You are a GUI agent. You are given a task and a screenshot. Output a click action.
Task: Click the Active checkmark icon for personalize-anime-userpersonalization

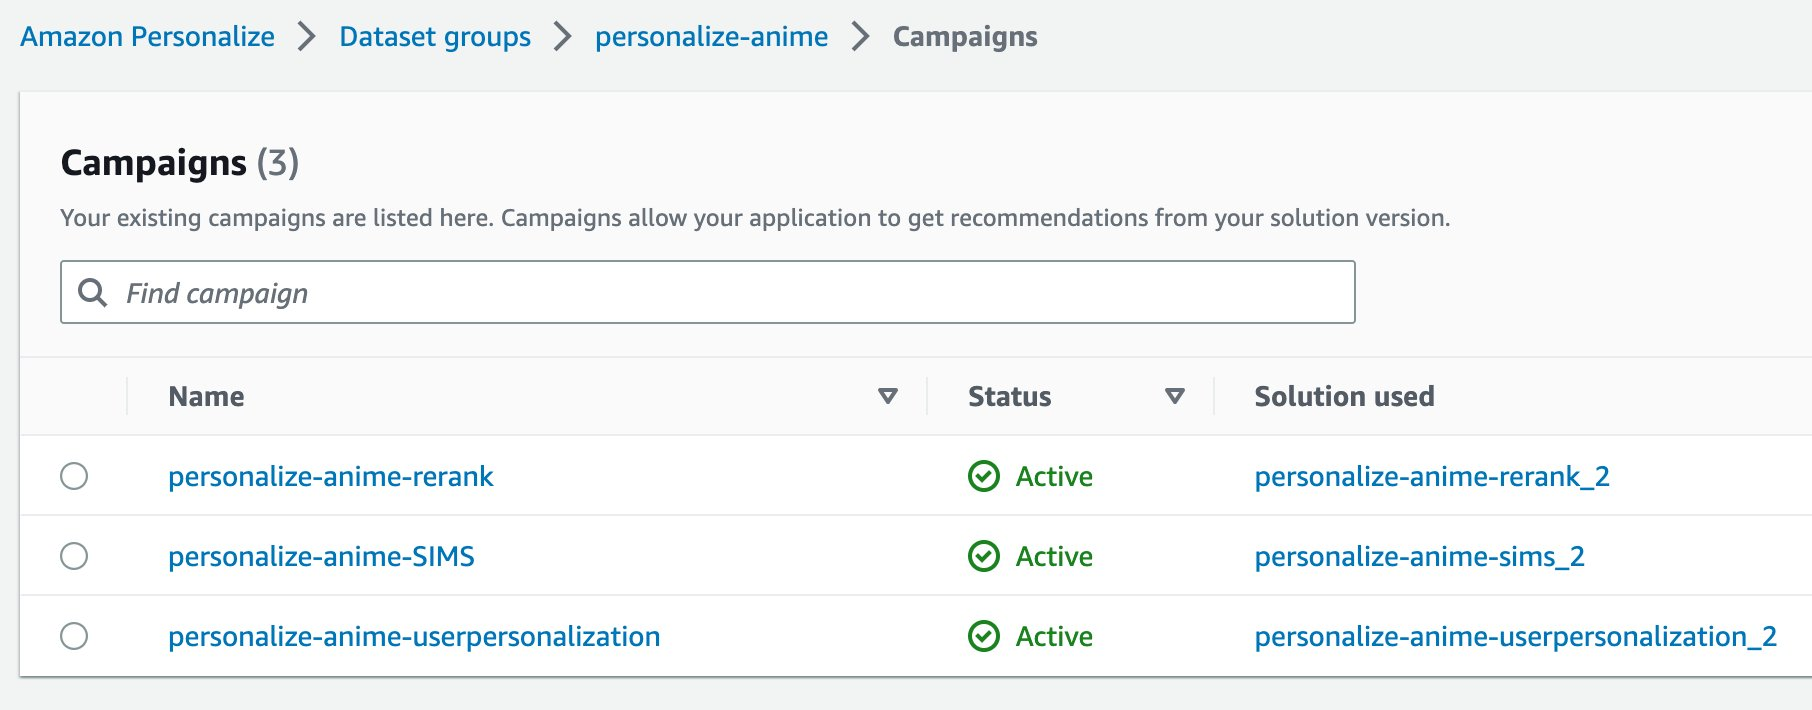[x=984, y=636]
